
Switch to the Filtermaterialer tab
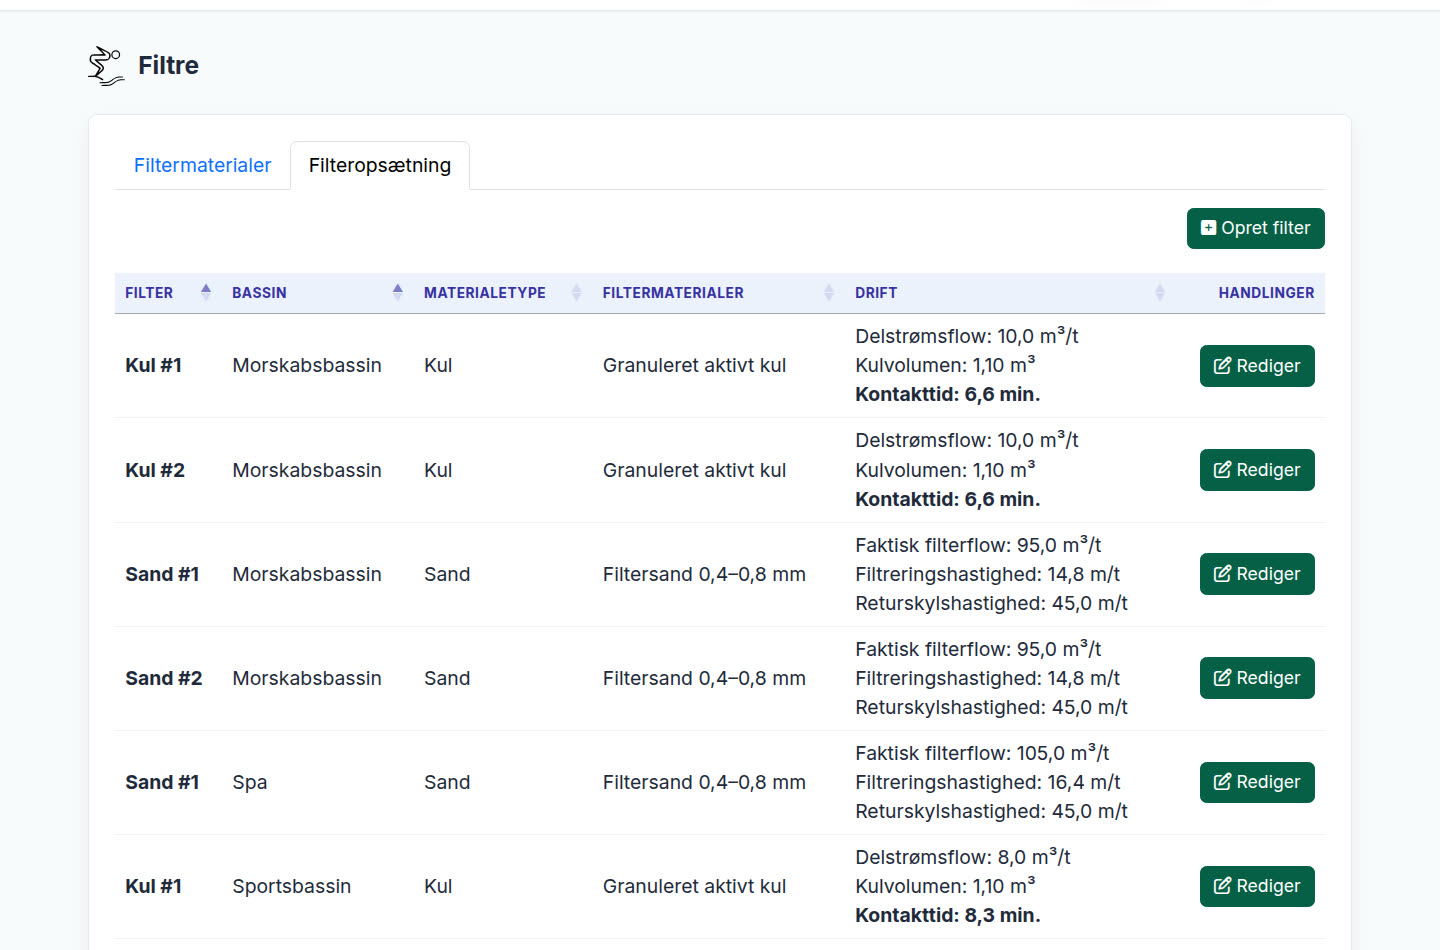point(202,165)
